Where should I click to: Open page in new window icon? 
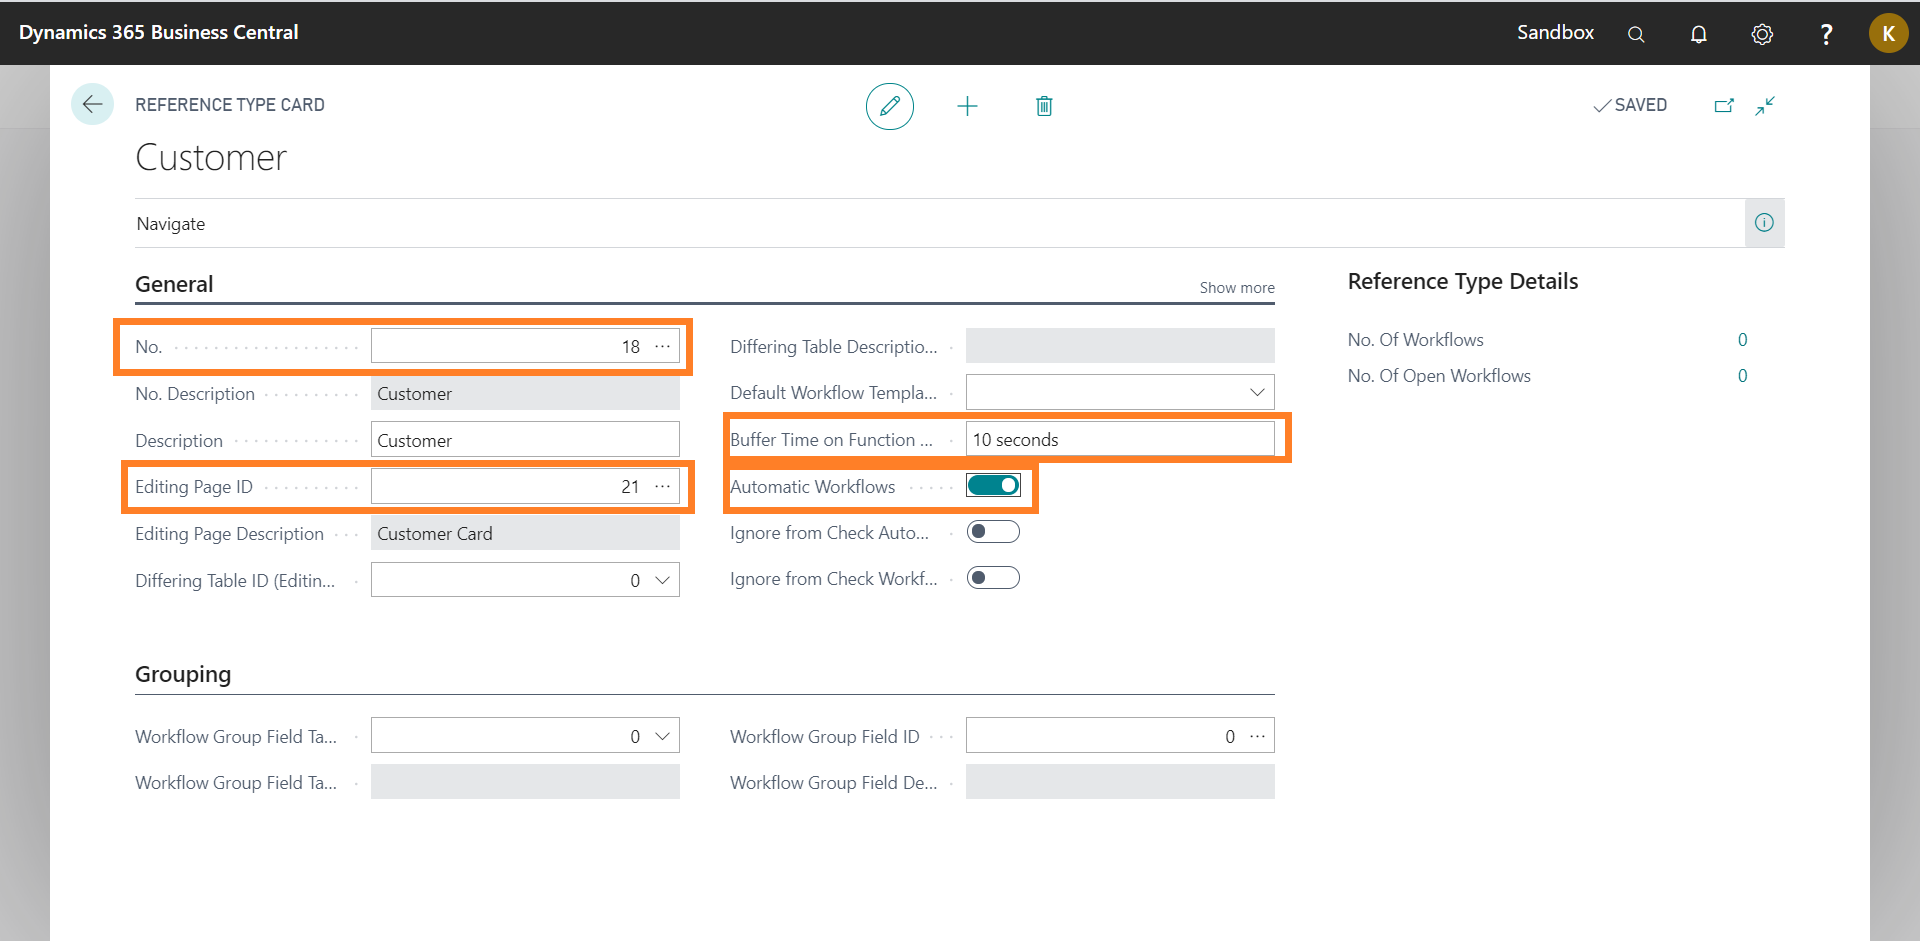pyautogui.click(x=1724, y=105)
